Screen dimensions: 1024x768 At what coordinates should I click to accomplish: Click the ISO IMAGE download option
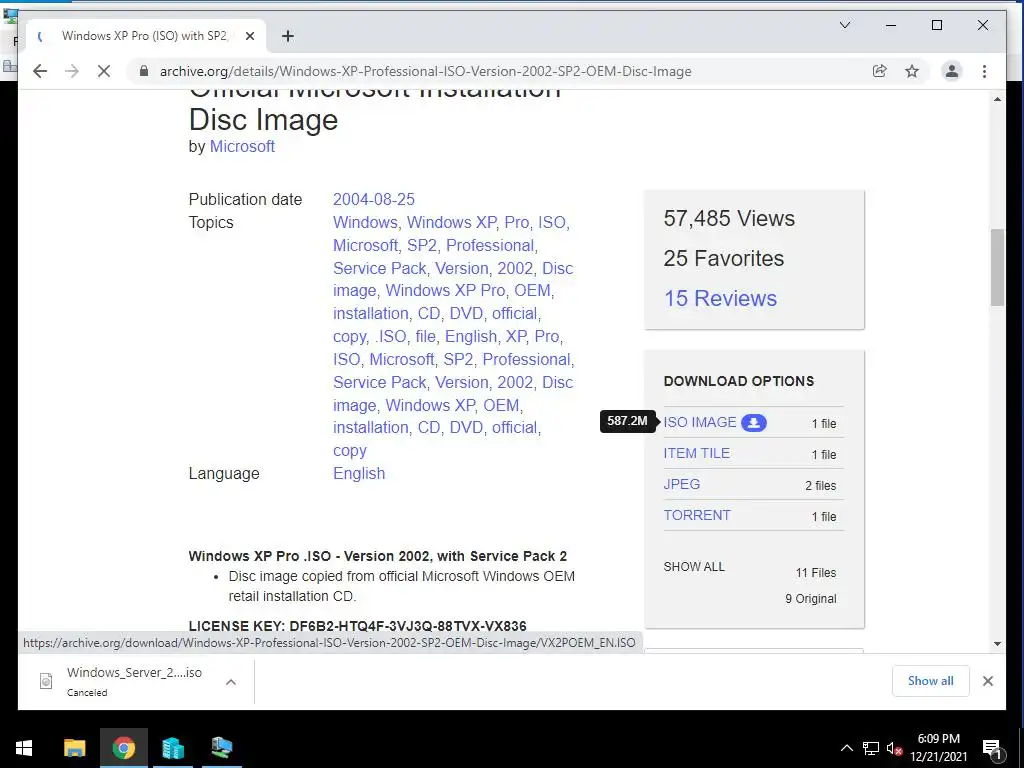[x=699, y=423]
